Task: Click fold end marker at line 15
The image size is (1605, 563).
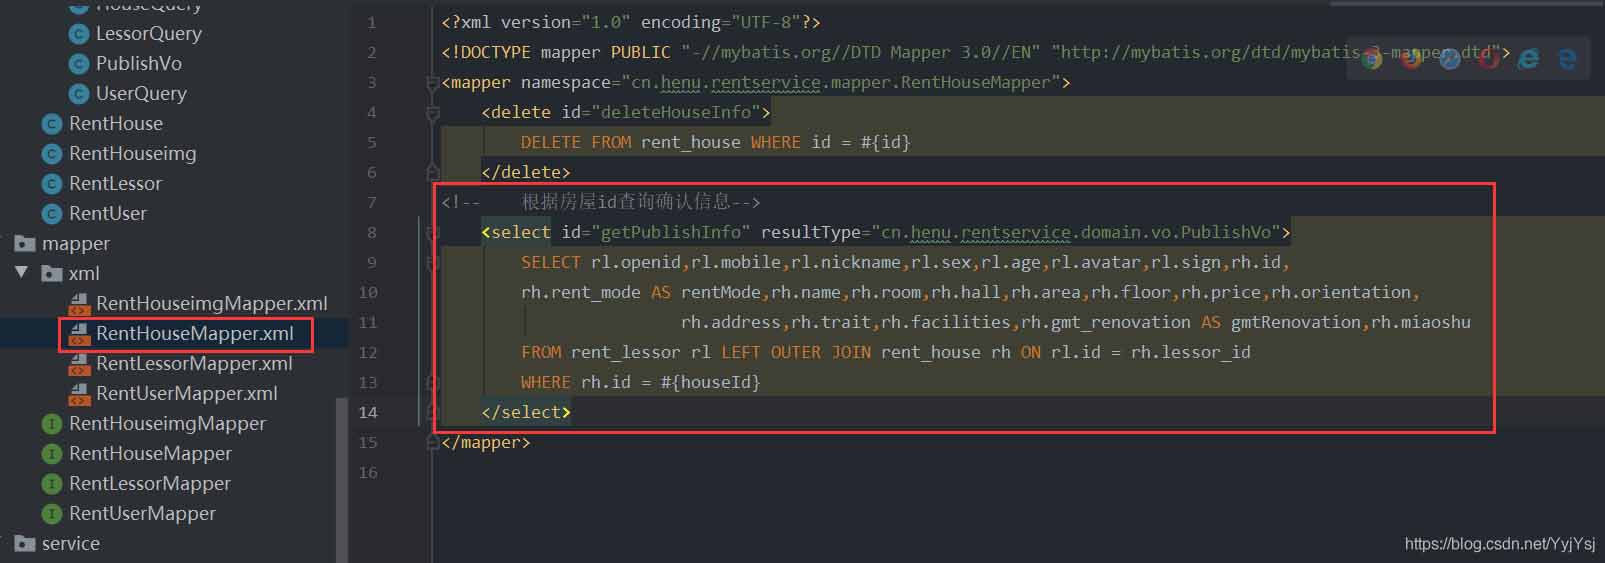Action: 433,442
